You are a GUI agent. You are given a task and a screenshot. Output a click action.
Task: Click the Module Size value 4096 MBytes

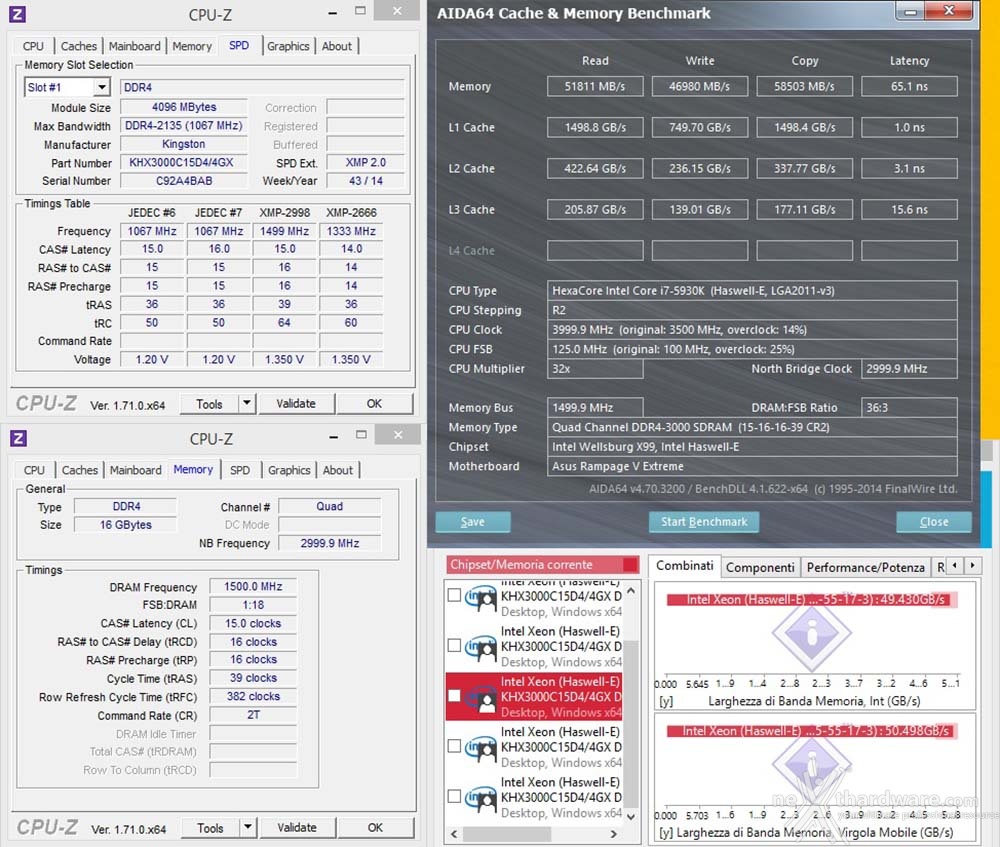click(x=183, y=108)
